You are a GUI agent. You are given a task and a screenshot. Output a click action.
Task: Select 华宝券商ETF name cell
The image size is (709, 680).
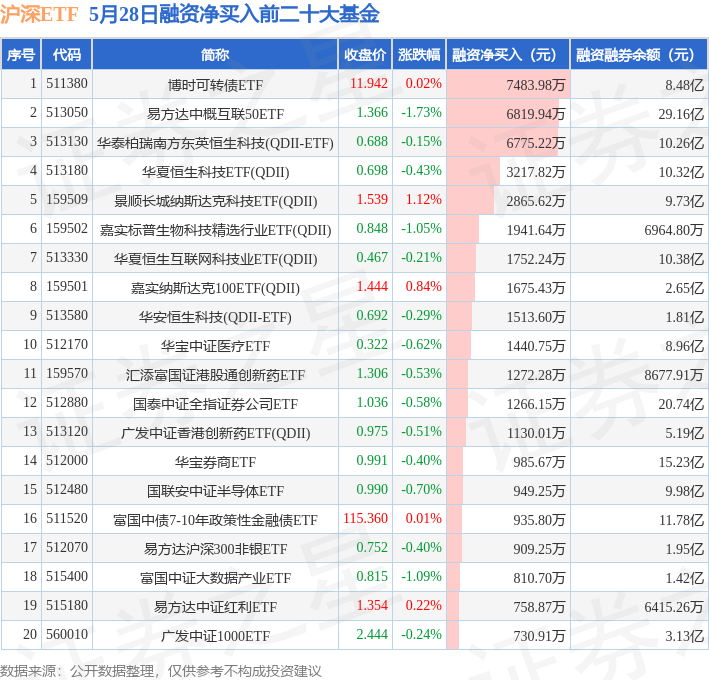click(215, 462)
